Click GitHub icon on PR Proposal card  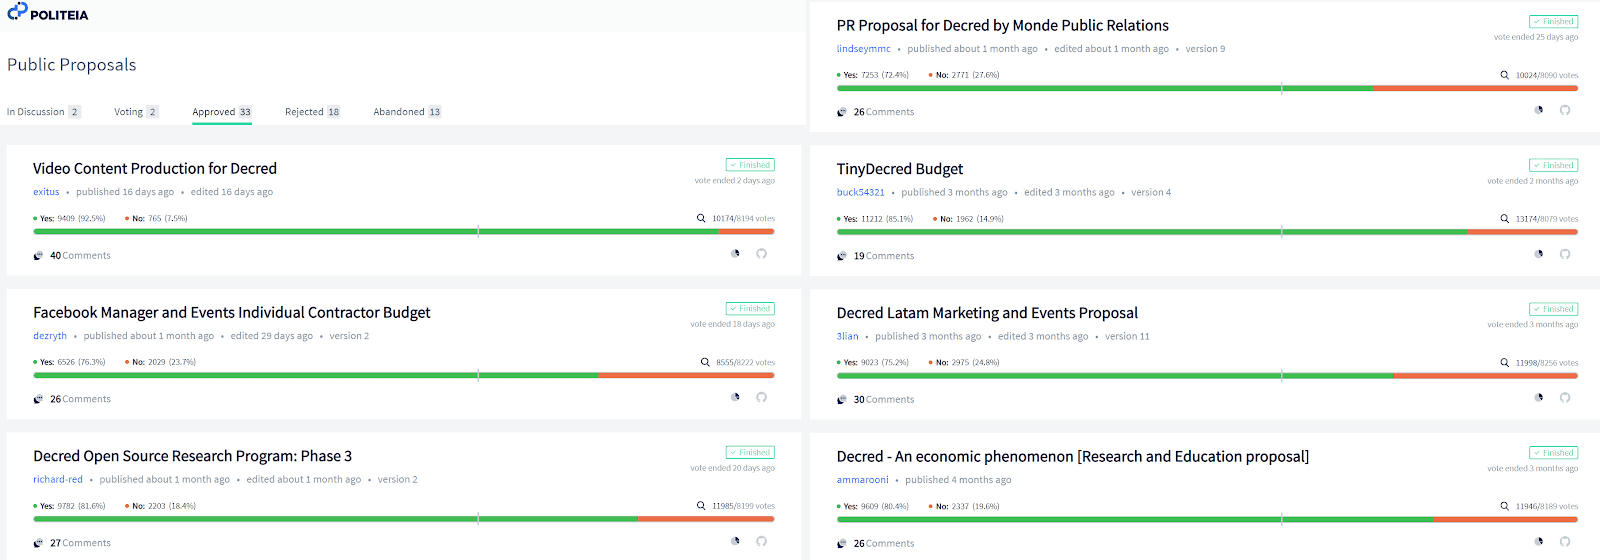pyautogui.click(x=1565, y=110)
